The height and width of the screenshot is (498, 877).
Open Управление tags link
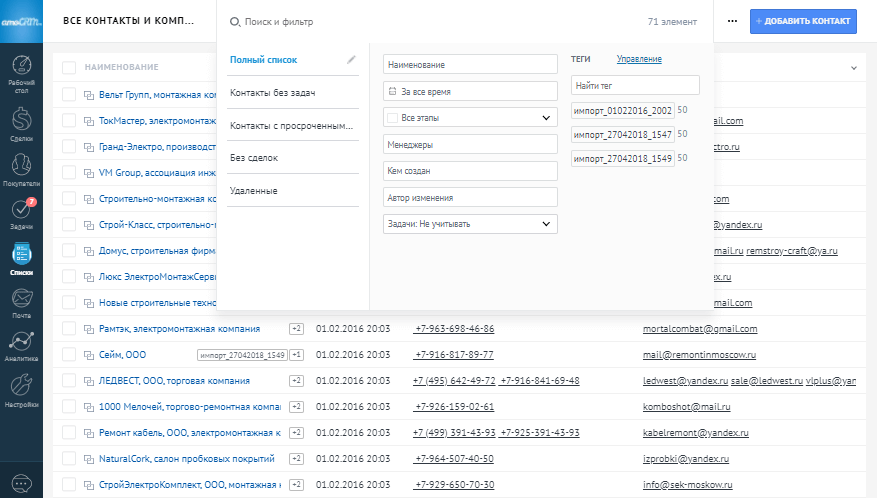pos(638,59)
